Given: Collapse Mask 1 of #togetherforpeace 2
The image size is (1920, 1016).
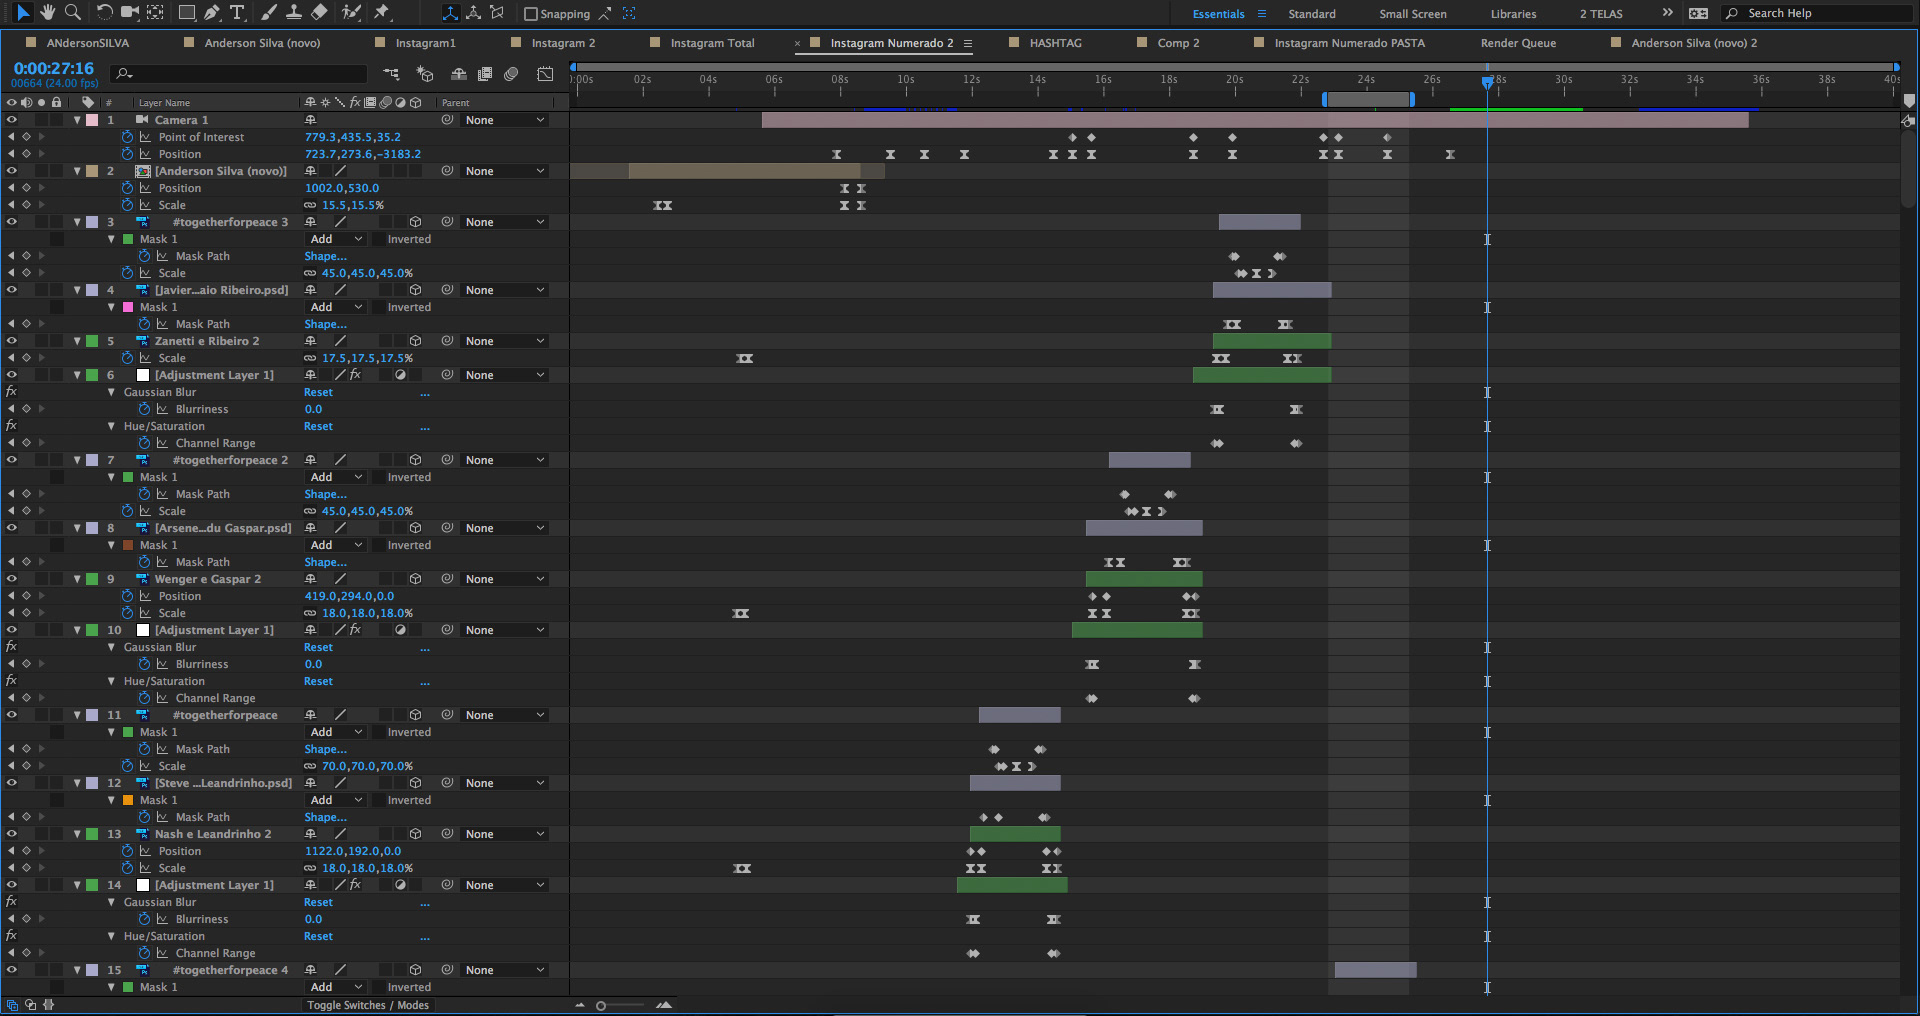Looking at the screenshot, I should [x=111, y=477].
